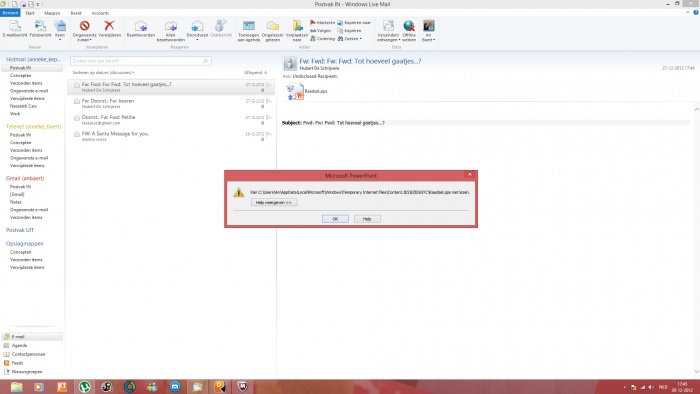700x394 pixels.
Task: Open the Raadsel.pps attachment icon
Action: (x=295, y=91)
